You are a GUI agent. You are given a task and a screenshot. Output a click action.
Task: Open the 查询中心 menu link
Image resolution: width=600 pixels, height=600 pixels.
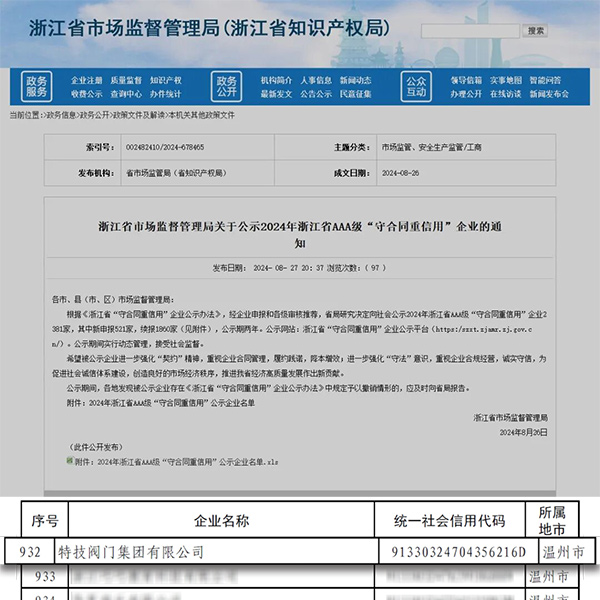click(x=126, y=94)
